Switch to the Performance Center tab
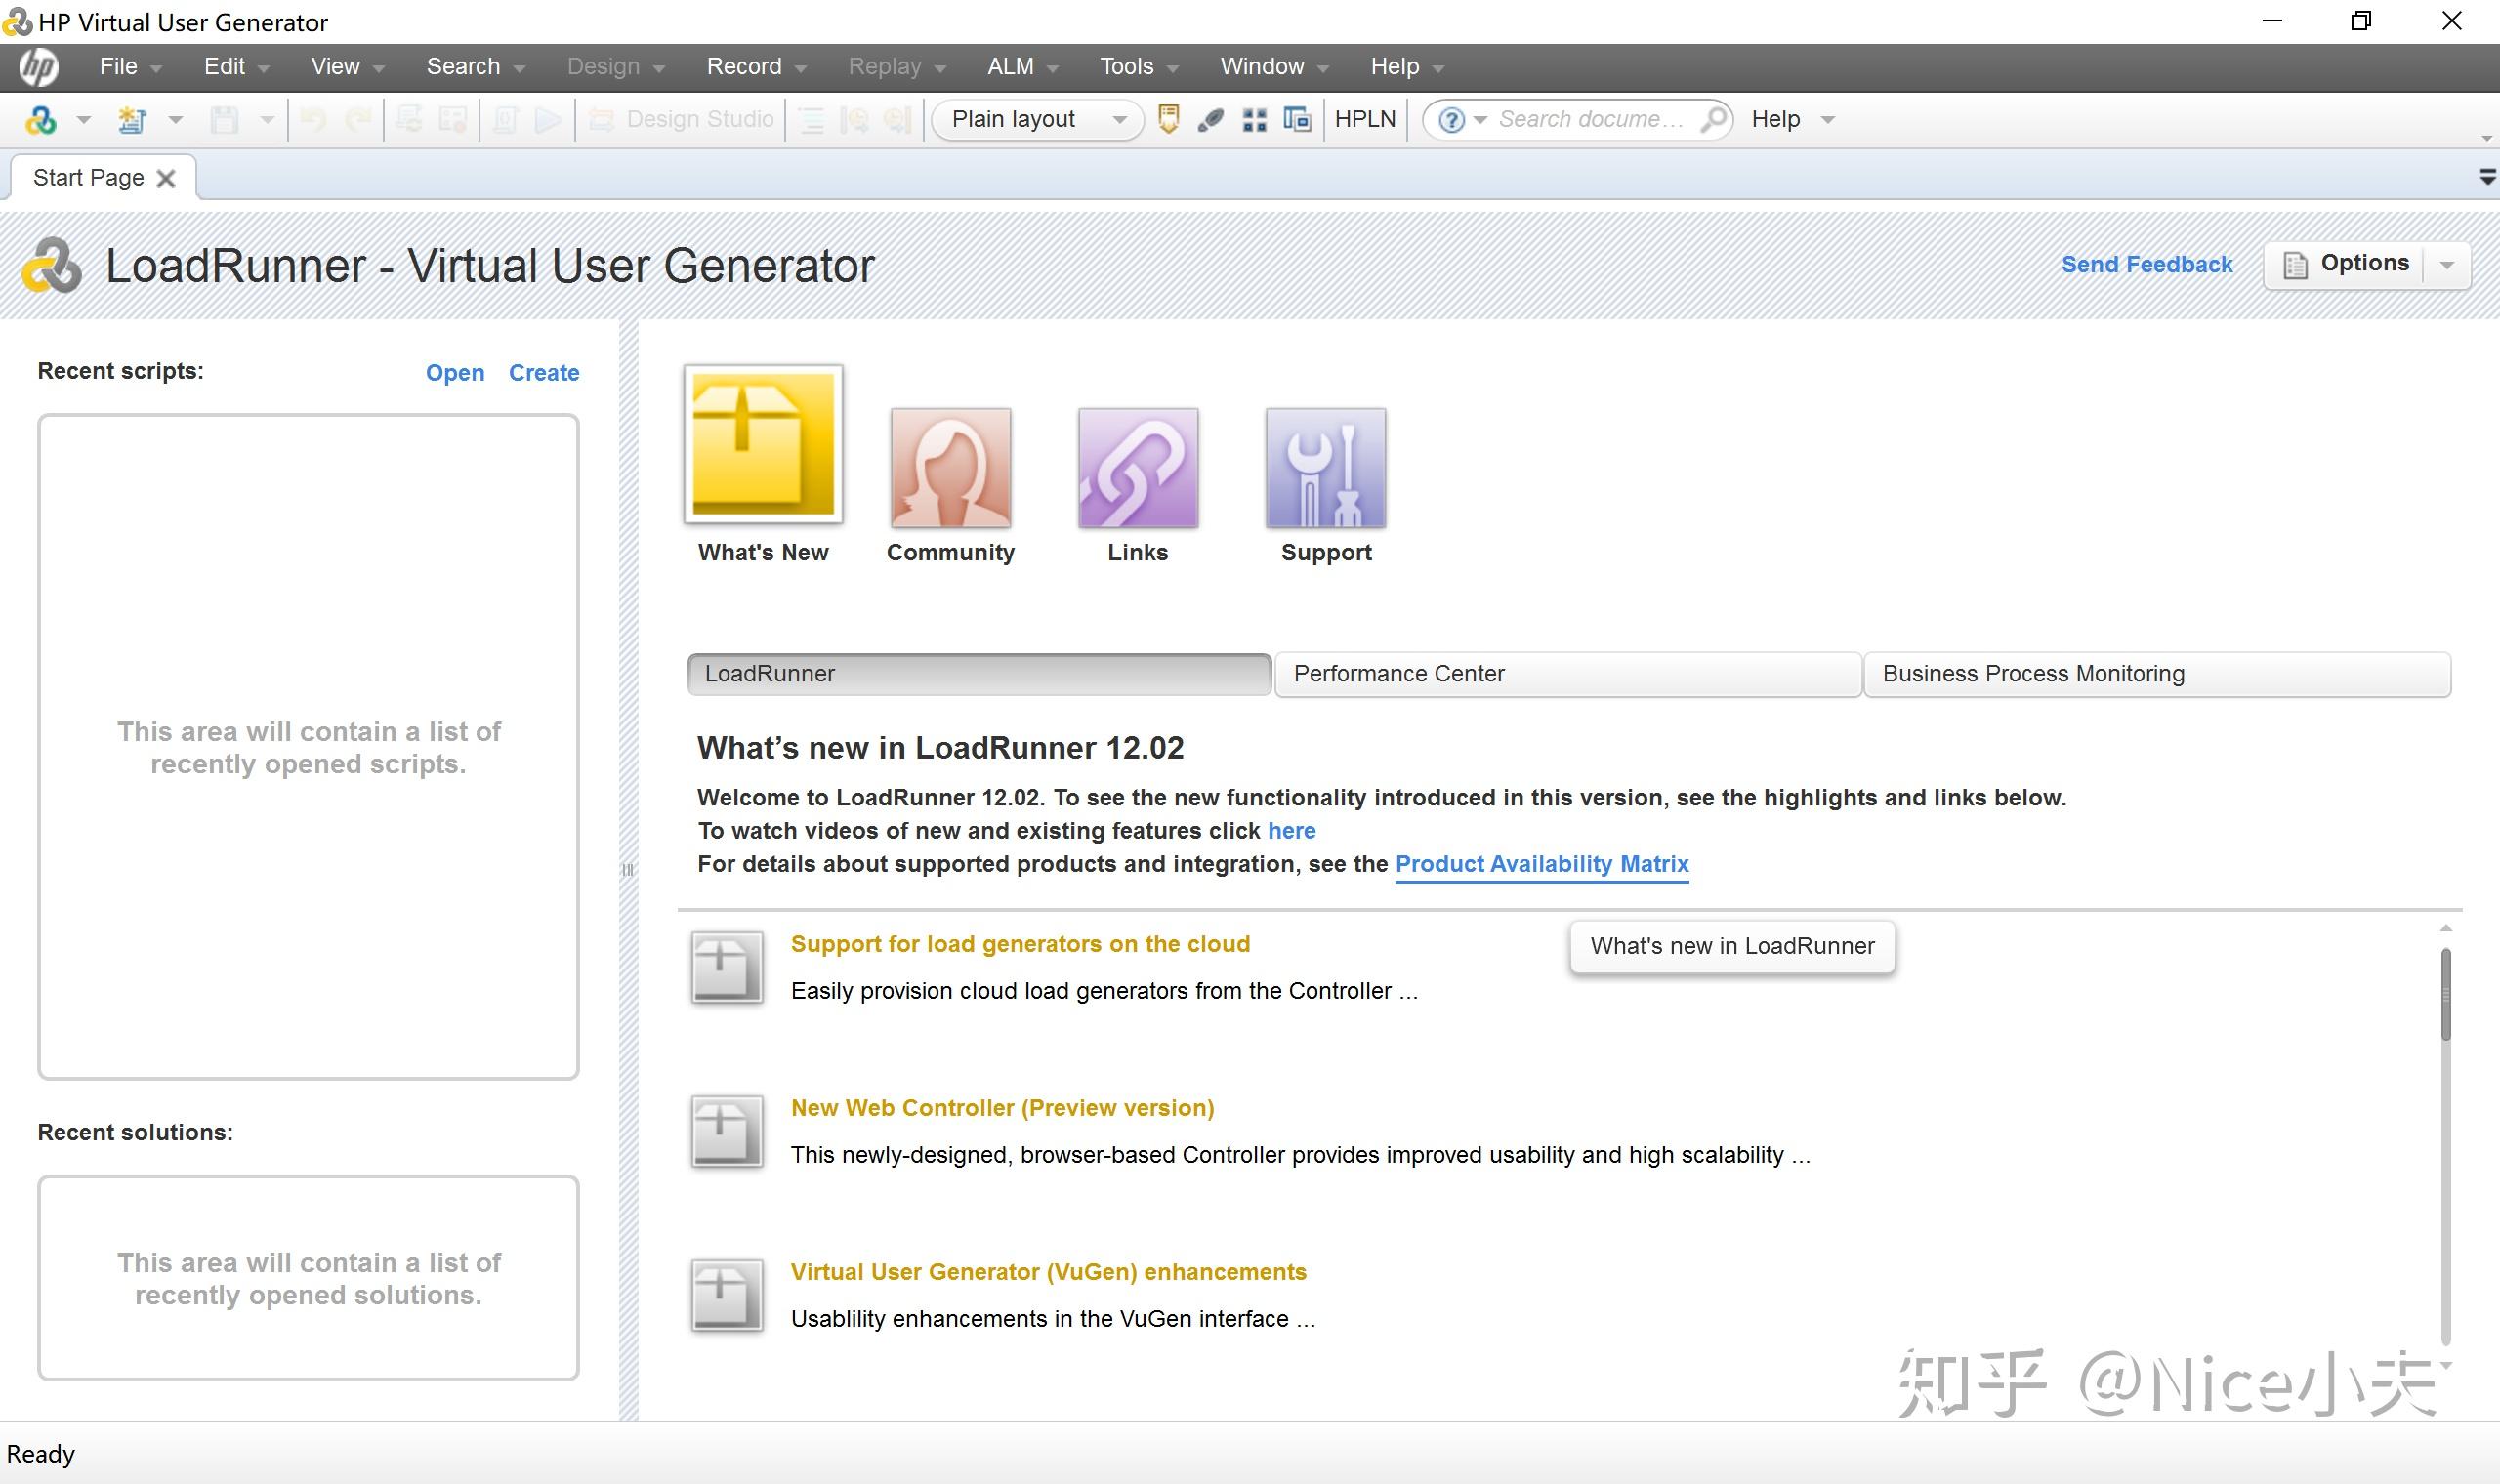This screenshot has width=2500, height=1484. tap(1566, 674)
